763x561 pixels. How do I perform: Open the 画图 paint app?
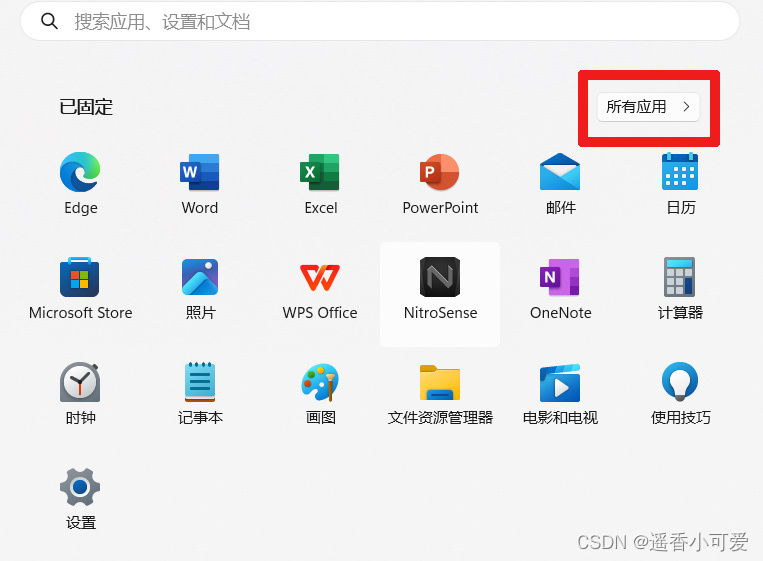pos(320,382)
